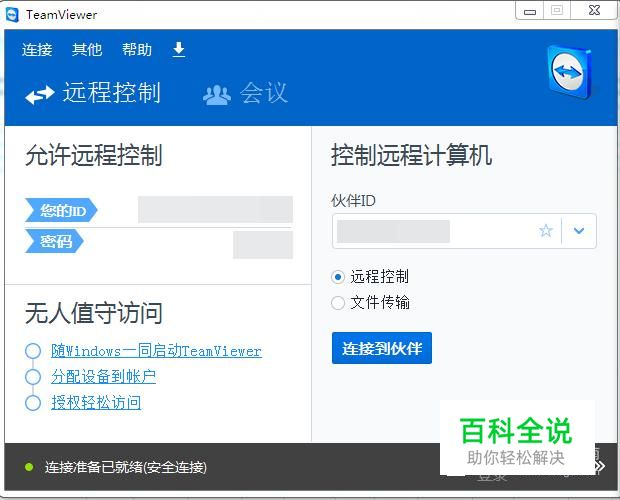The width and height of the screenshot is (620, 500).
Task: Click the TeamViewer logo in the blue header
Action: point(569,72)
